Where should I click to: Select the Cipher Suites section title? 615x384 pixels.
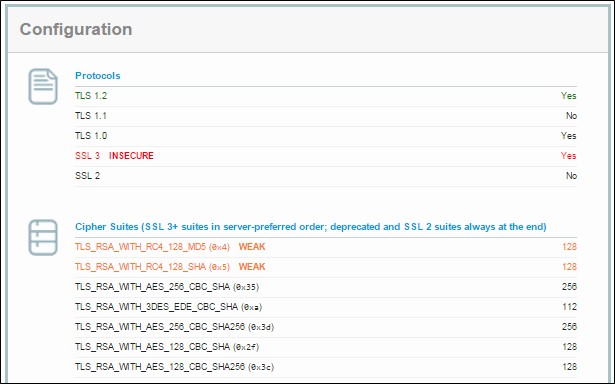tap(311, 227)
